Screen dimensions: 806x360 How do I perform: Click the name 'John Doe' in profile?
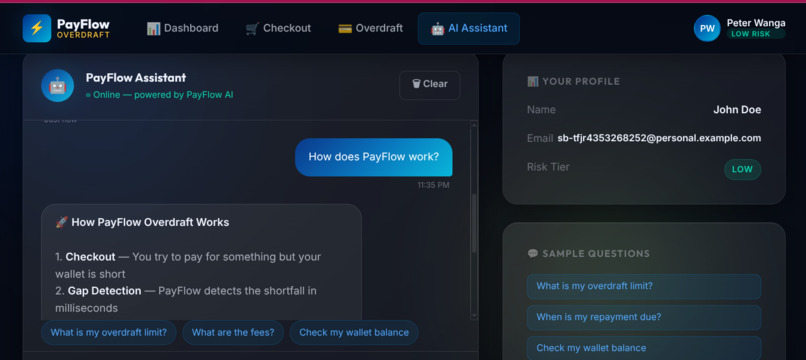coord(737,110)
